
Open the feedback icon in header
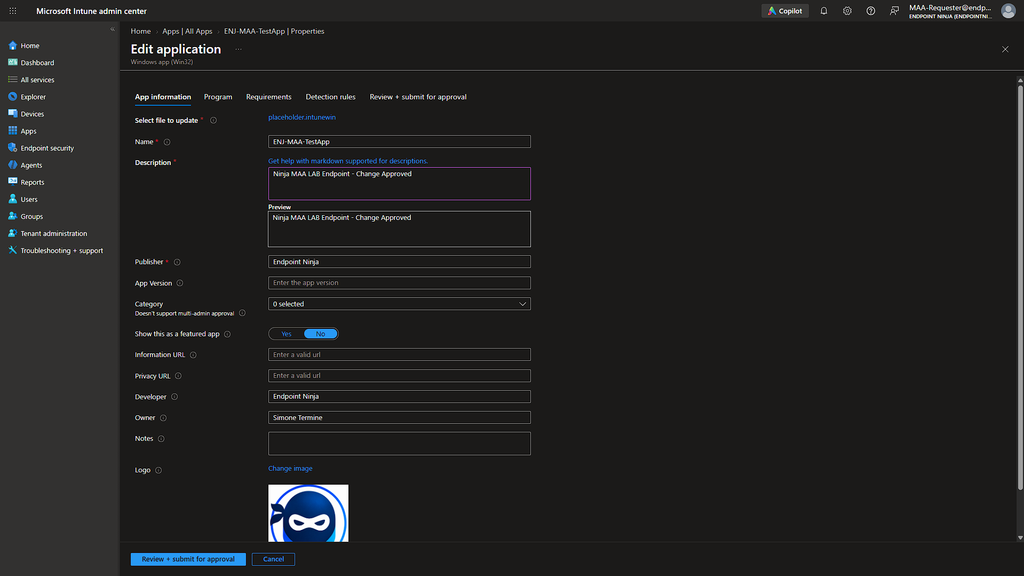pyautogui.click(x=894, y=11)
